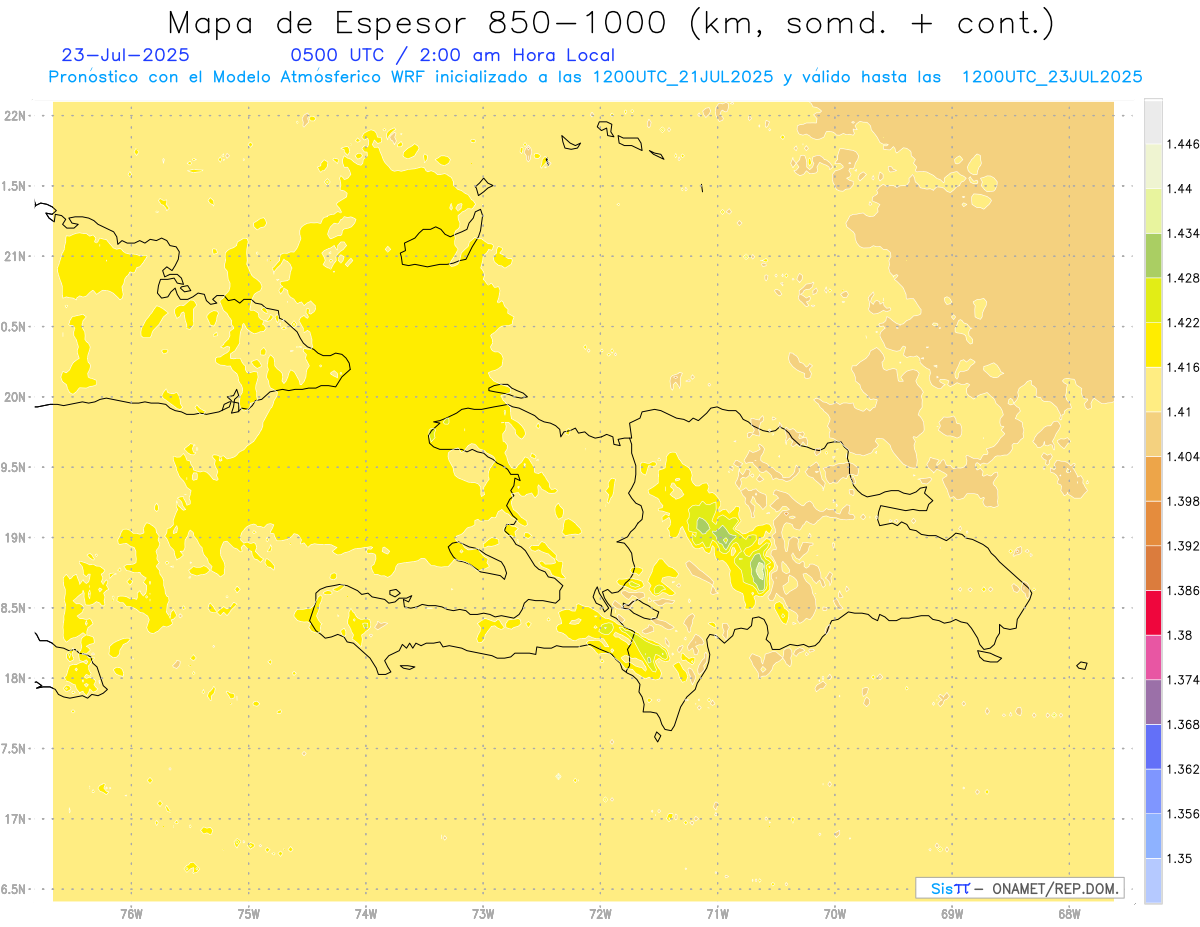Click the latitude label '19N'
The height and width of the screenshot is (927, 1200).
(x=15, y=537)
